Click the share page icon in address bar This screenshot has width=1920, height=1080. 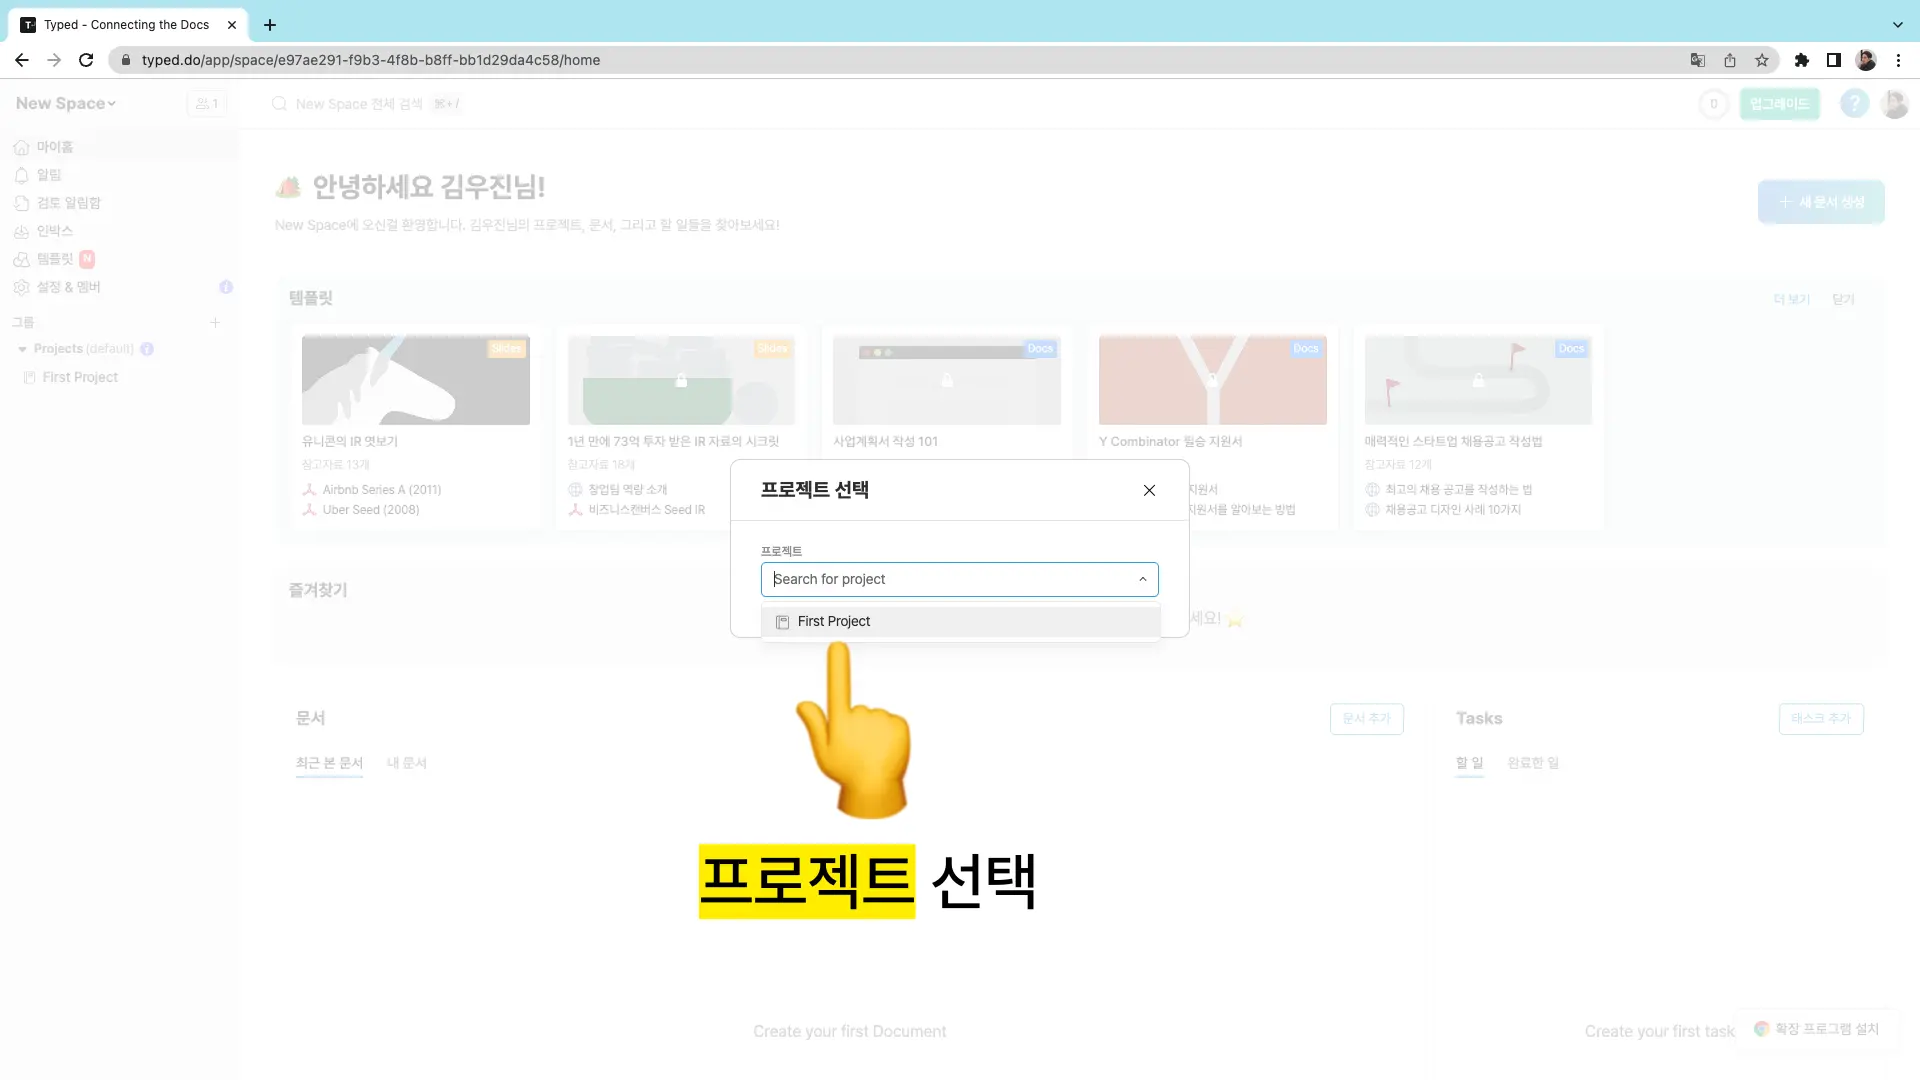tap(1730, 60)
